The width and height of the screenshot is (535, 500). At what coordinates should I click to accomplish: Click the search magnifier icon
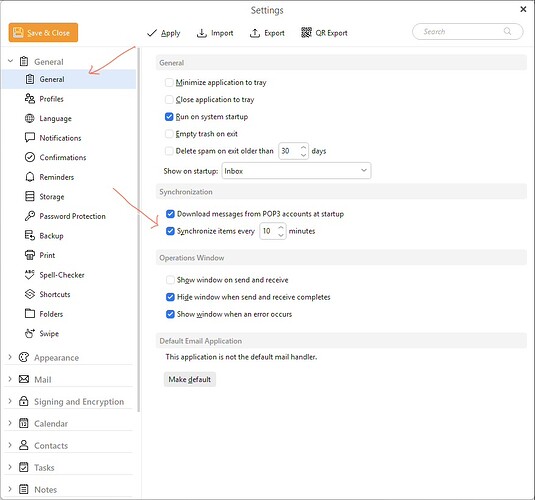[x=507, y=31]
